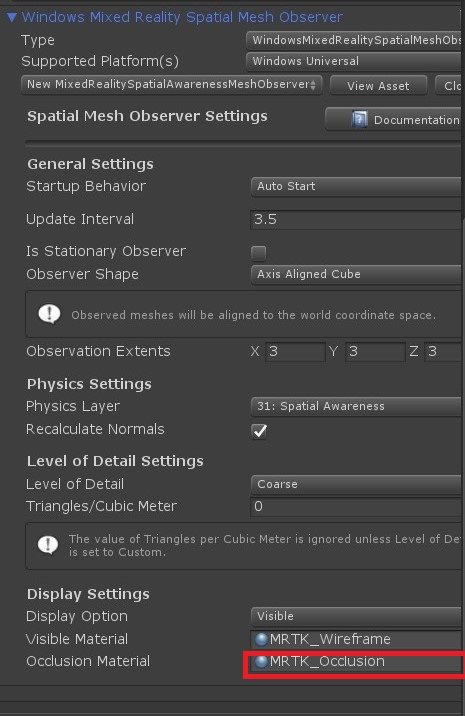Enable the Is Stationary Observer checkbox
465x716 pixels.
259,253
